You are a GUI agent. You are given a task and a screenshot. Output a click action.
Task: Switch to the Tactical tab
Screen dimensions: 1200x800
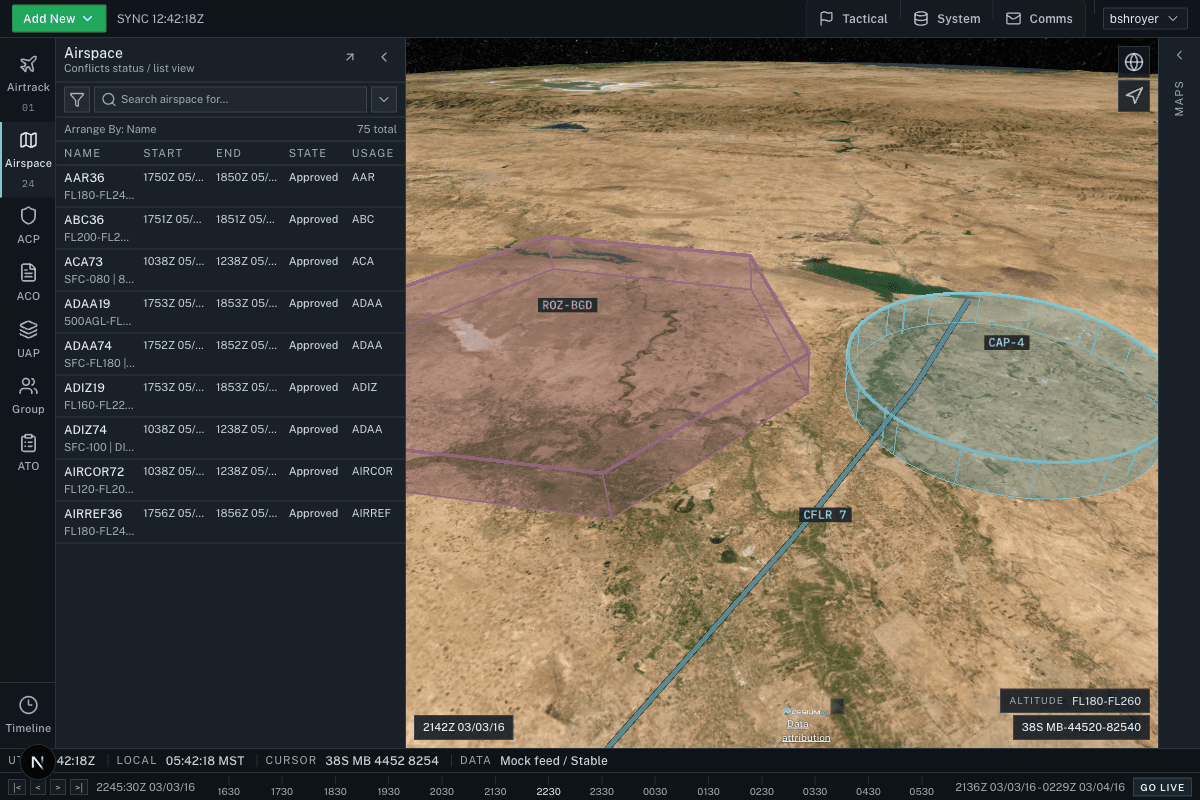[x=853, y=18]
